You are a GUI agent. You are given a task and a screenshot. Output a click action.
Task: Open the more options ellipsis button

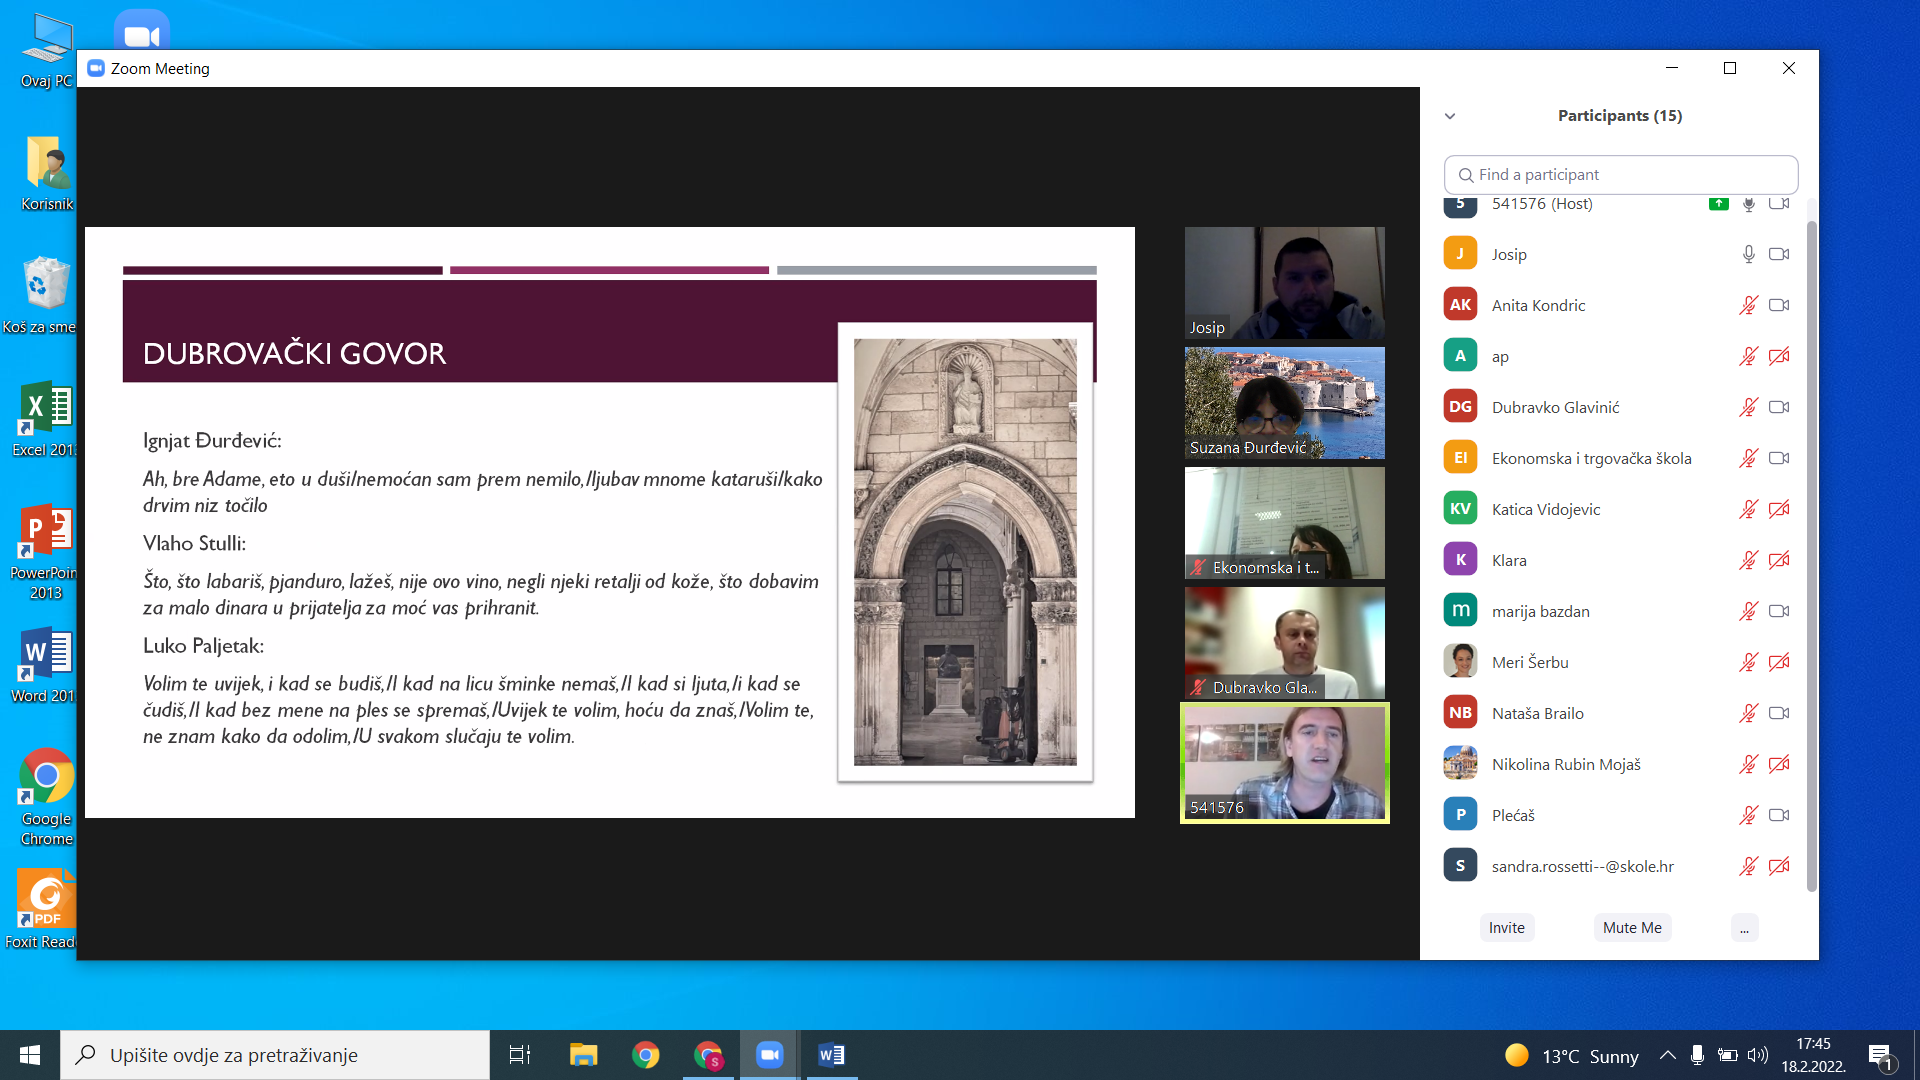click(1744, 928)
